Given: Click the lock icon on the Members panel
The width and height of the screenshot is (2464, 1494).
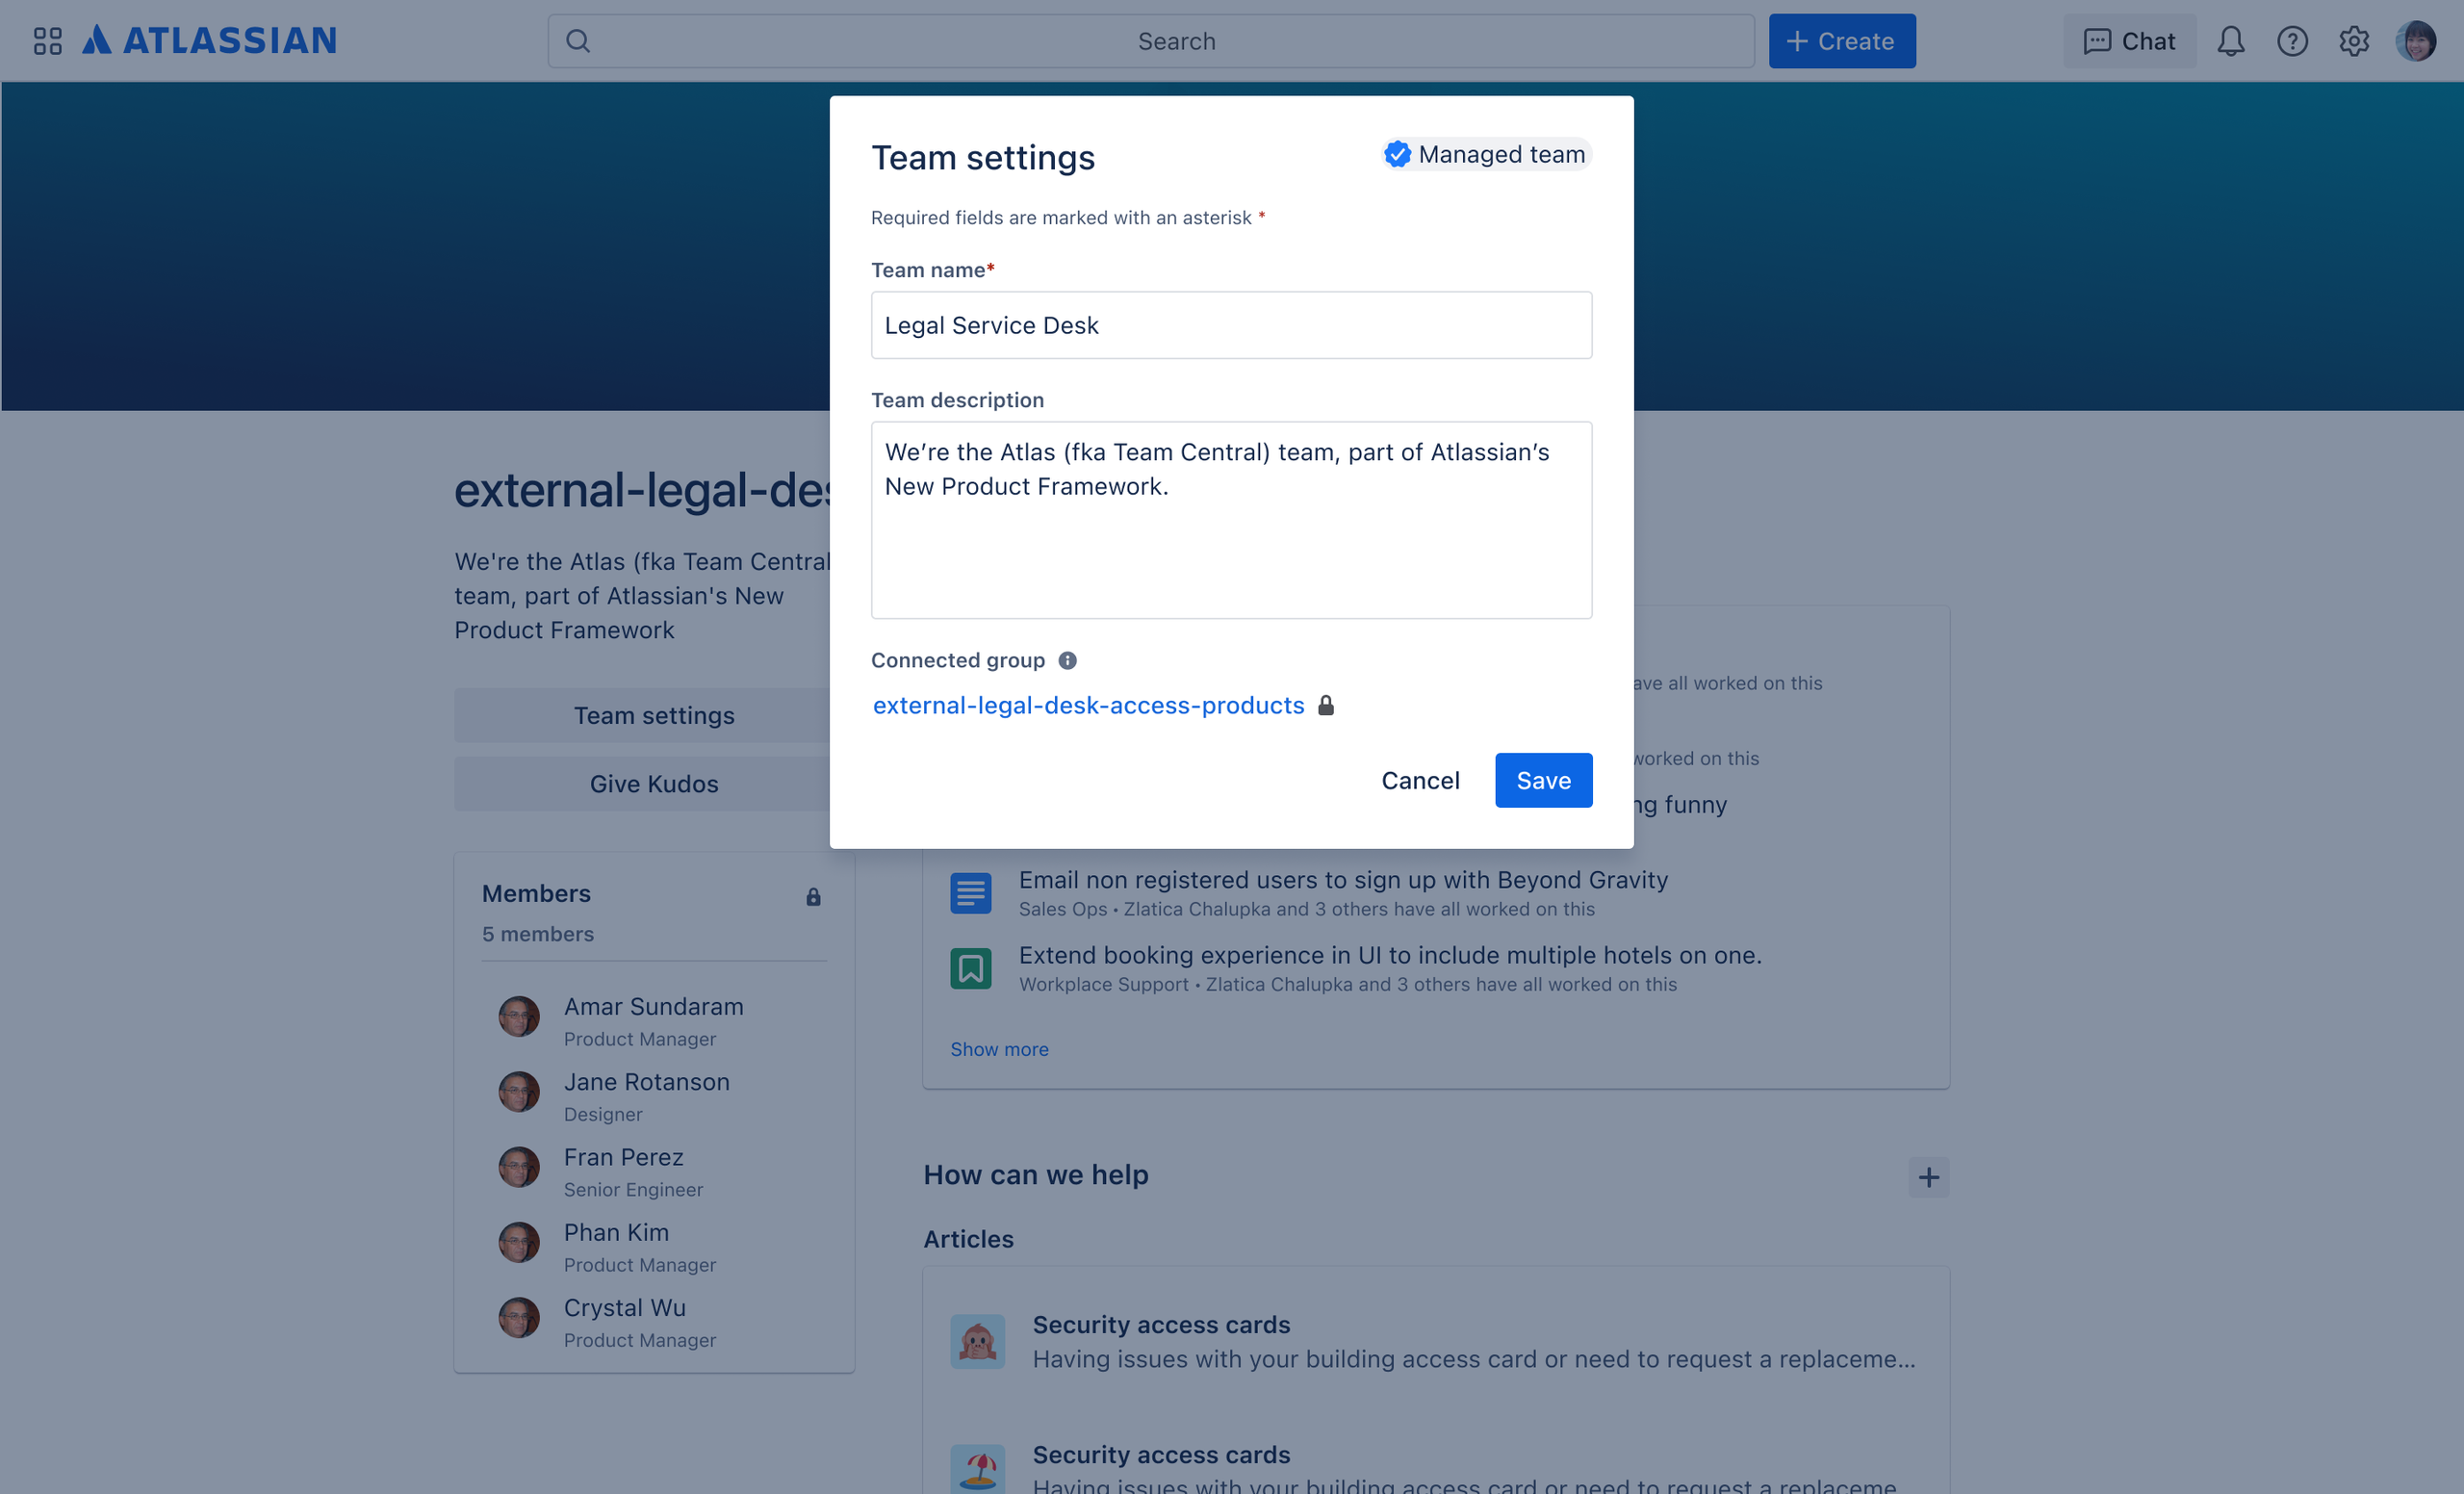Looking at the screenshot, I should click(x=812, y=897).
